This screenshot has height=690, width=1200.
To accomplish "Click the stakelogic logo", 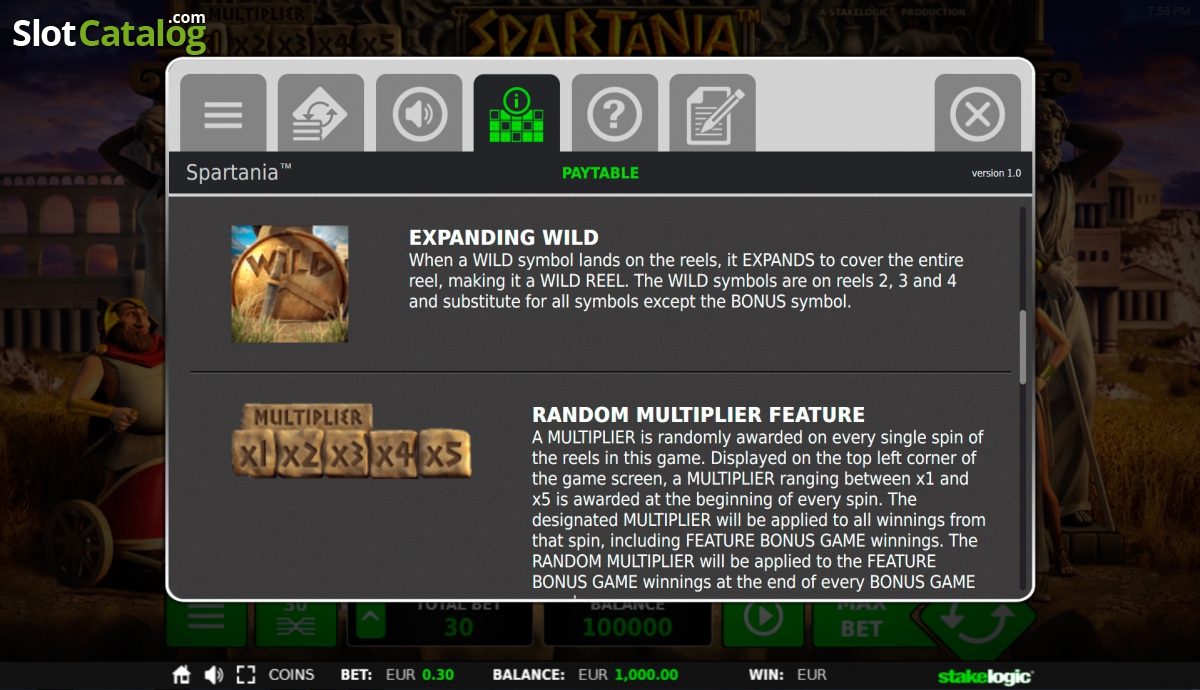I will (x=985, y=676).
